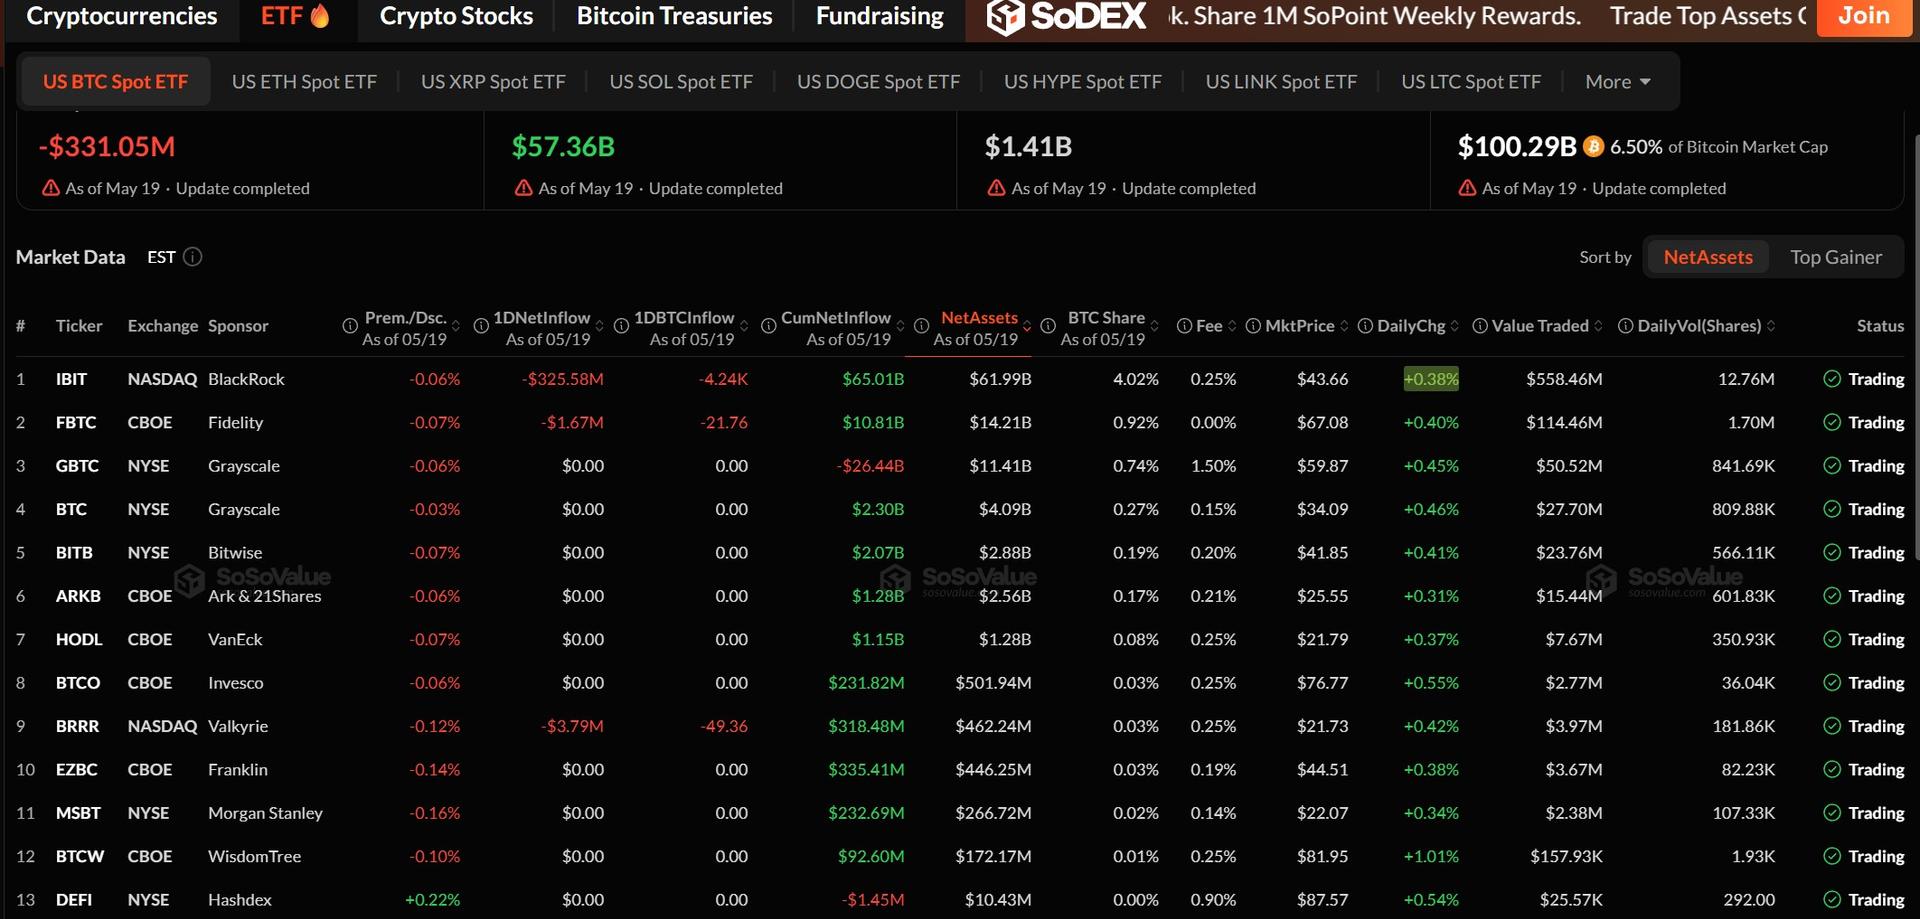Image resolution: width=1920 pixels, height=919 pixels.
Task: Click the Trading status check icon for IBIT
Action: click(1832, 379)
